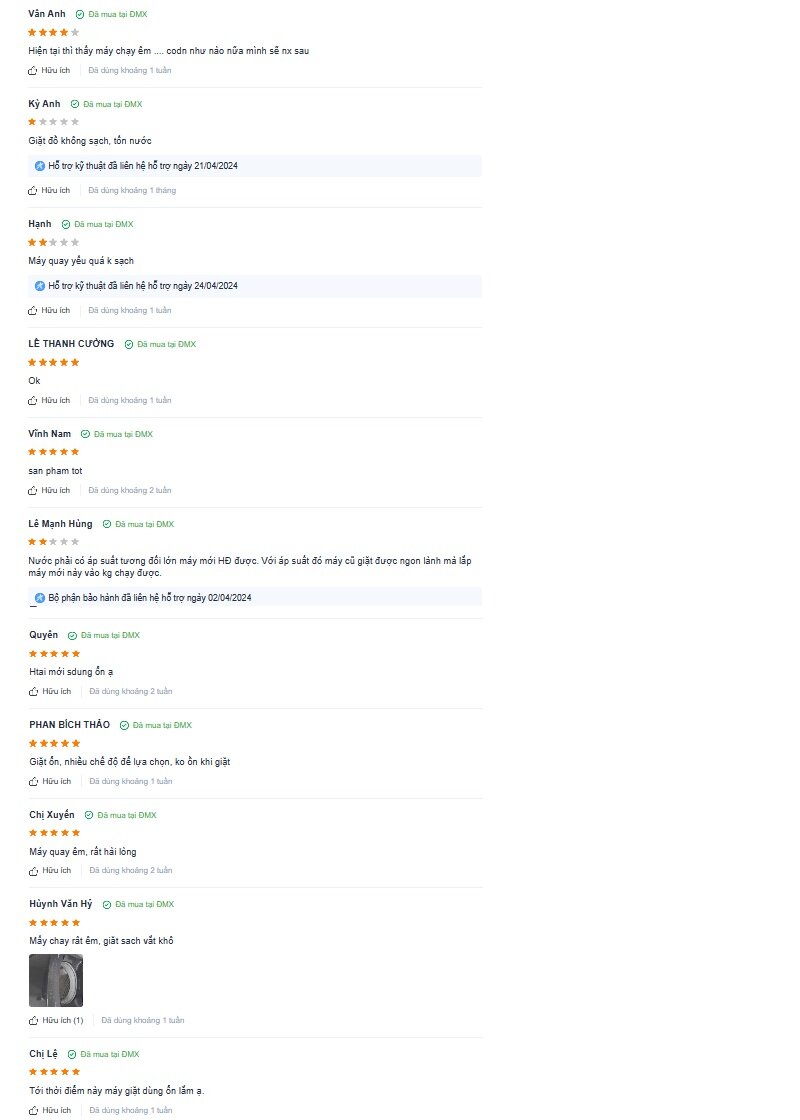This screenshot has height=1120, width=800.
Task: Click Đã mua tại ĐMX badge beside Lê Mạnh Hùng
Action: (x=139, y=524)
